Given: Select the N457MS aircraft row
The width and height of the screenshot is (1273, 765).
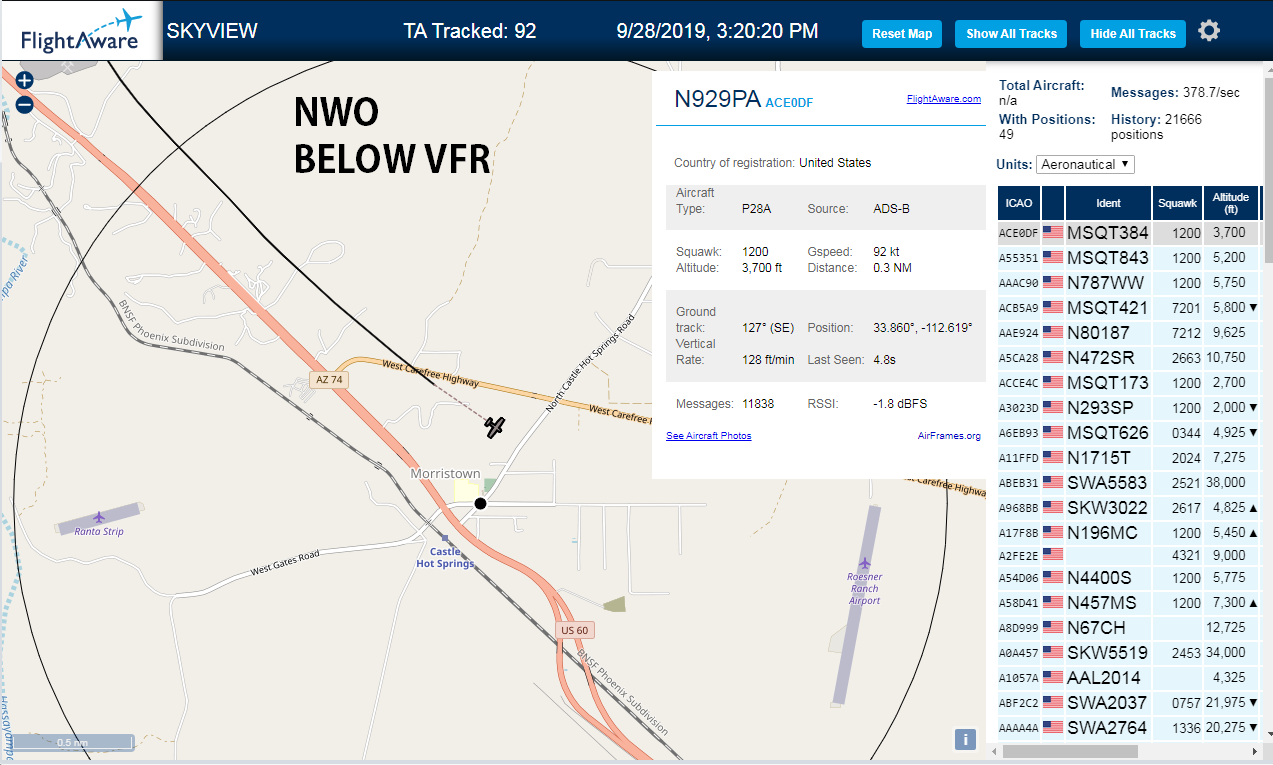Looking at the screenshot, I should coord(1129,603).
